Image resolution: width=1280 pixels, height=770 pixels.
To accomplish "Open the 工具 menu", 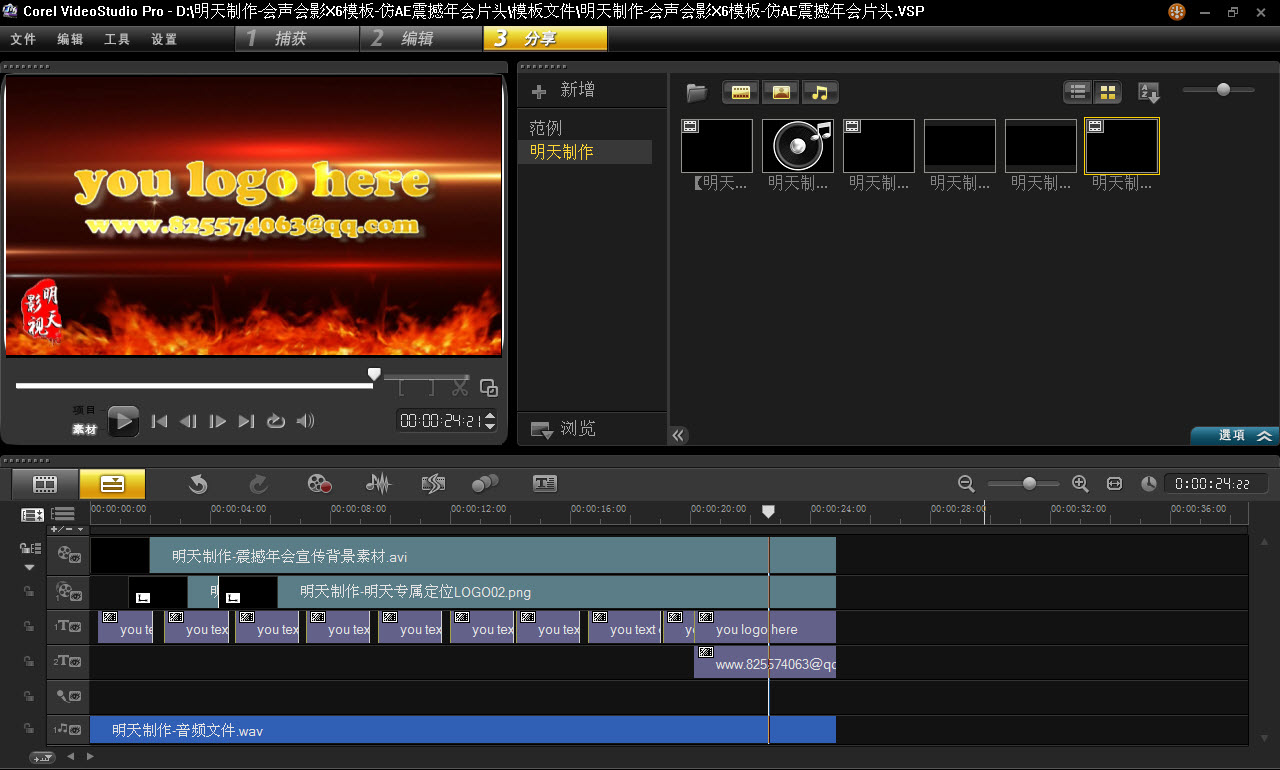I will coord(117,39).
